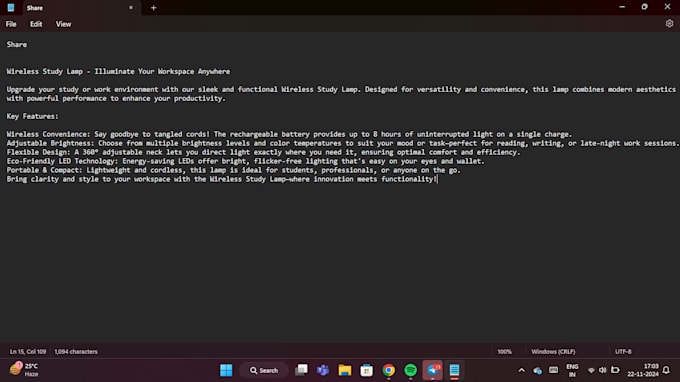
Task: Click the 'Share' text on first line
Action: click(x=16, y=45)
